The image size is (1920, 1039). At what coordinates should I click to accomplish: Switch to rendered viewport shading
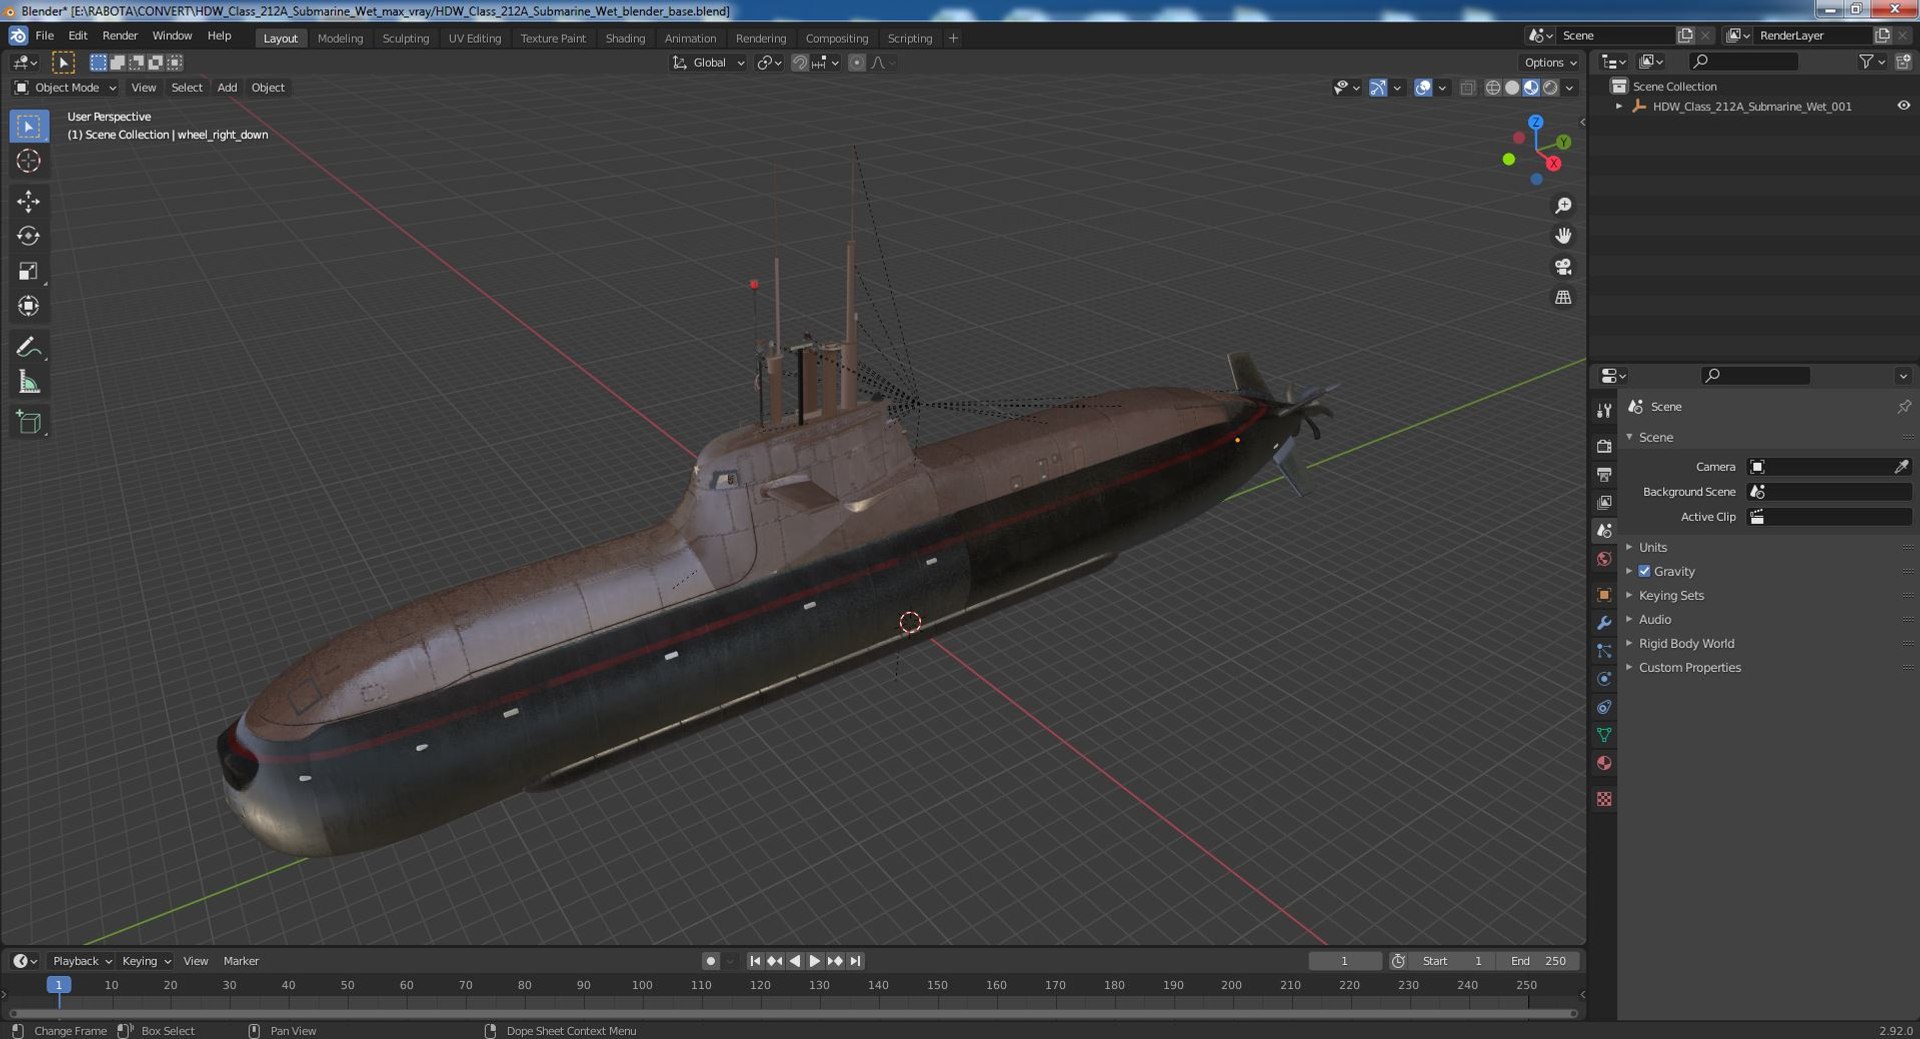1550,88
